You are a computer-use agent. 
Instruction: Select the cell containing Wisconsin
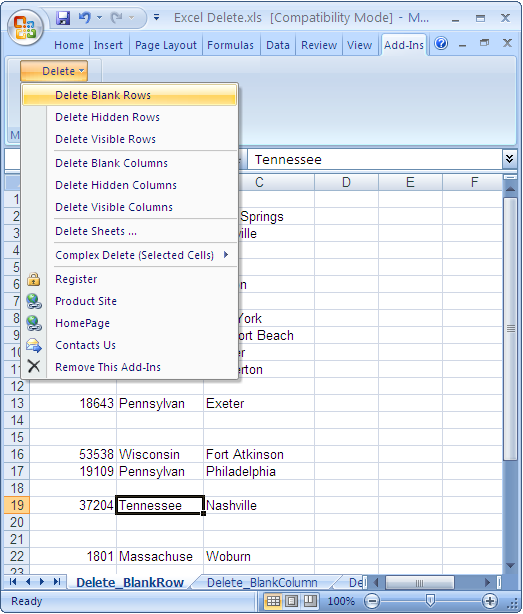point(160,454)
